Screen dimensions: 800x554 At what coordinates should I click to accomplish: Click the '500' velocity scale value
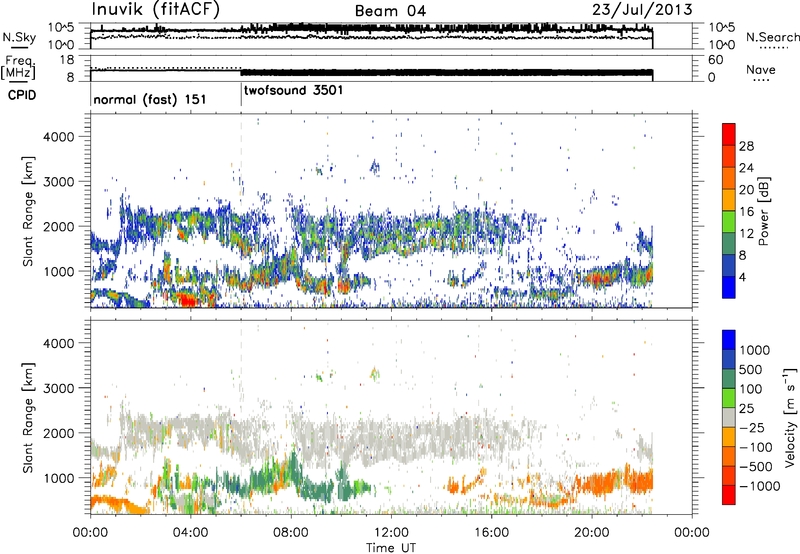pyautogui.click(x=753, y=370)
